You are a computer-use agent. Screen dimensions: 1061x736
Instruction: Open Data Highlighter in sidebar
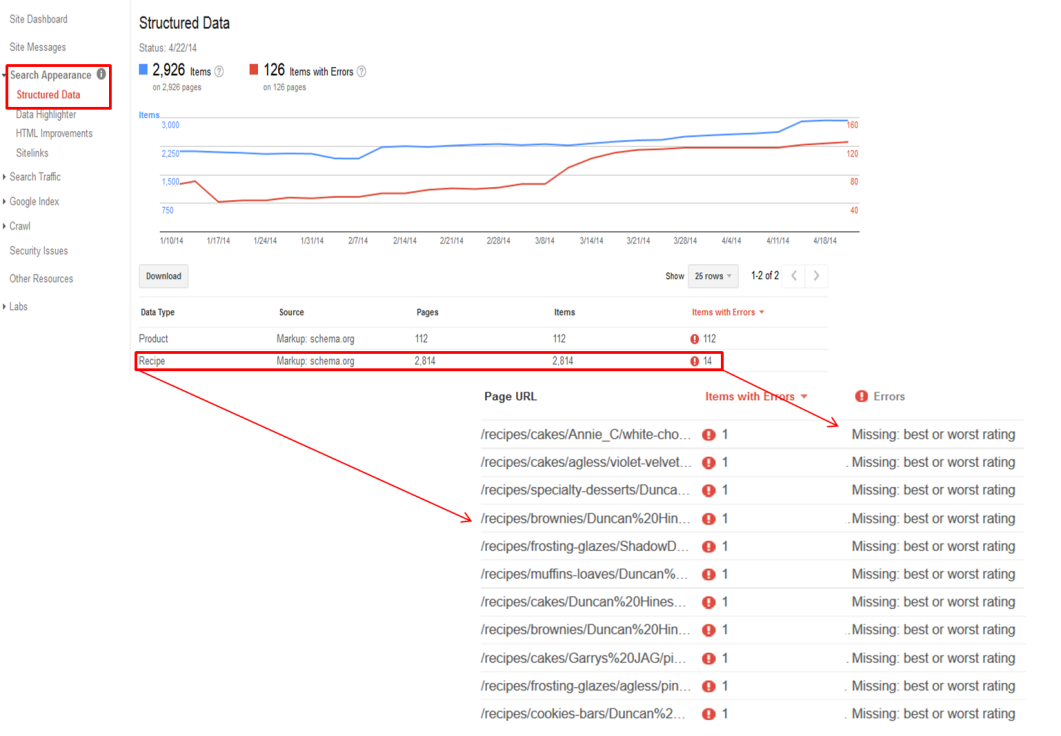46,115
